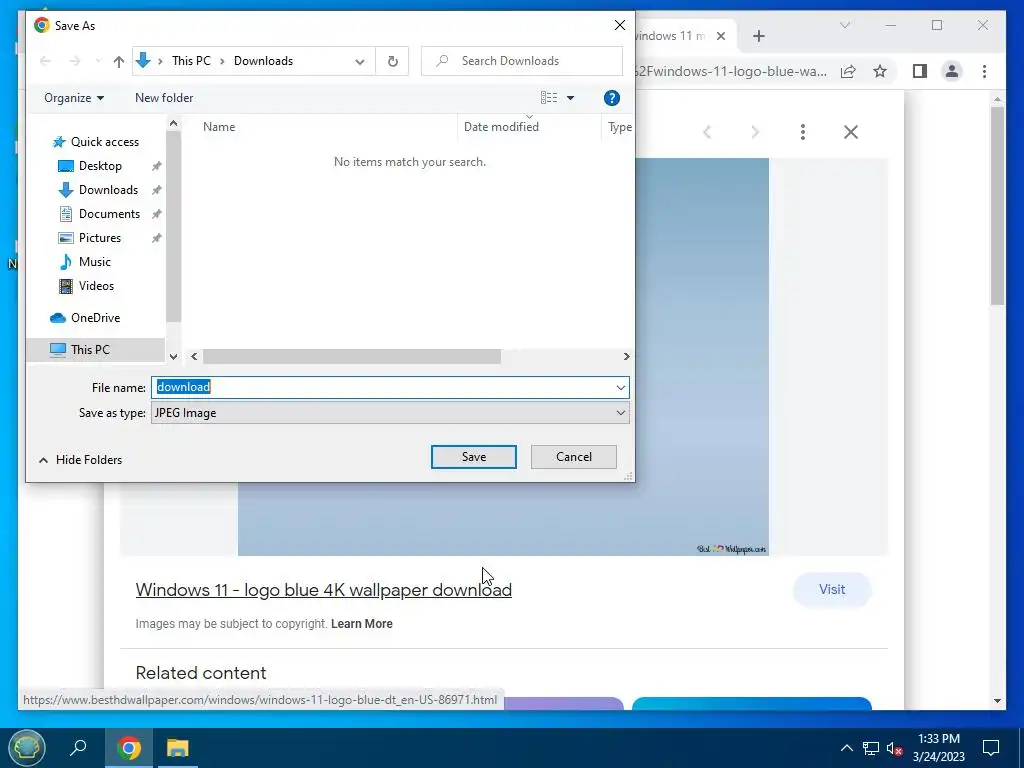Open Chrome's three-dot menu
Viewport: 1024px width, 768px height.
984,71
